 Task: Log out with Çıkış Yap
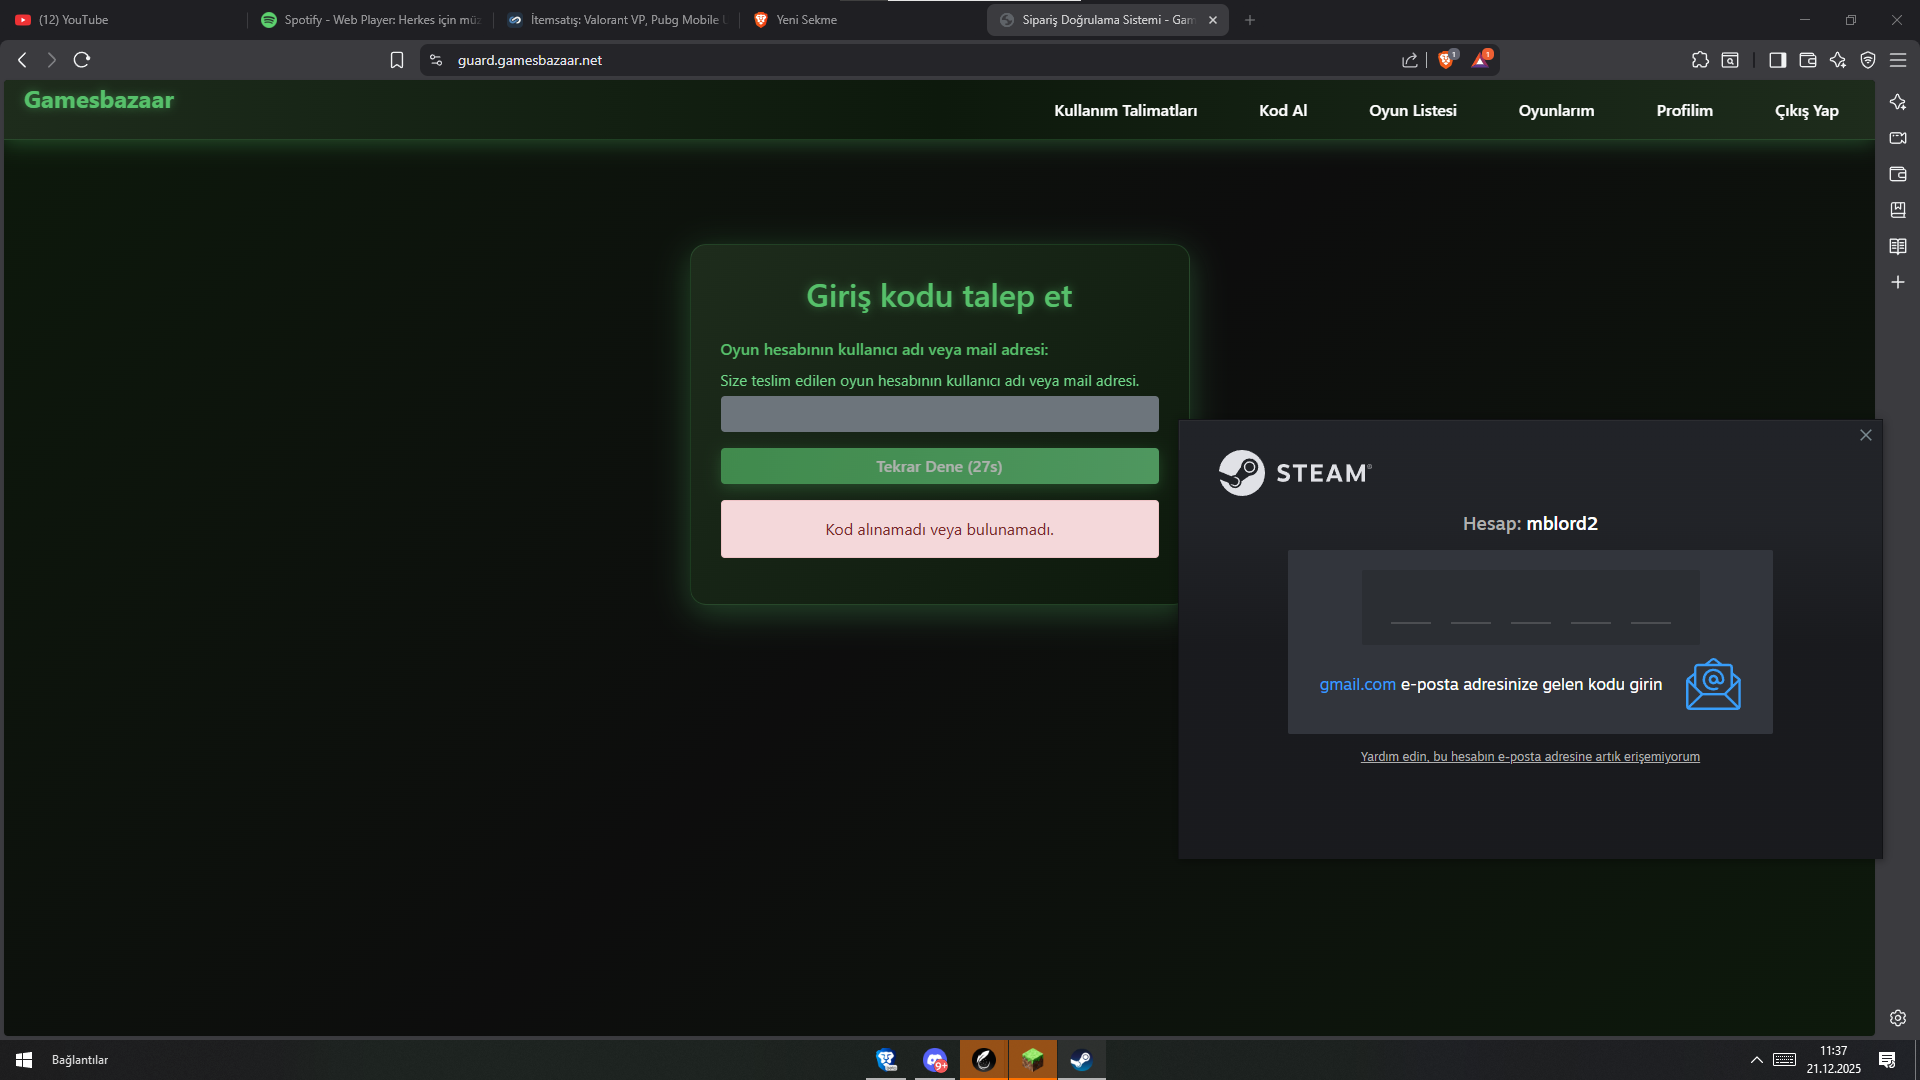point(1806,111)
